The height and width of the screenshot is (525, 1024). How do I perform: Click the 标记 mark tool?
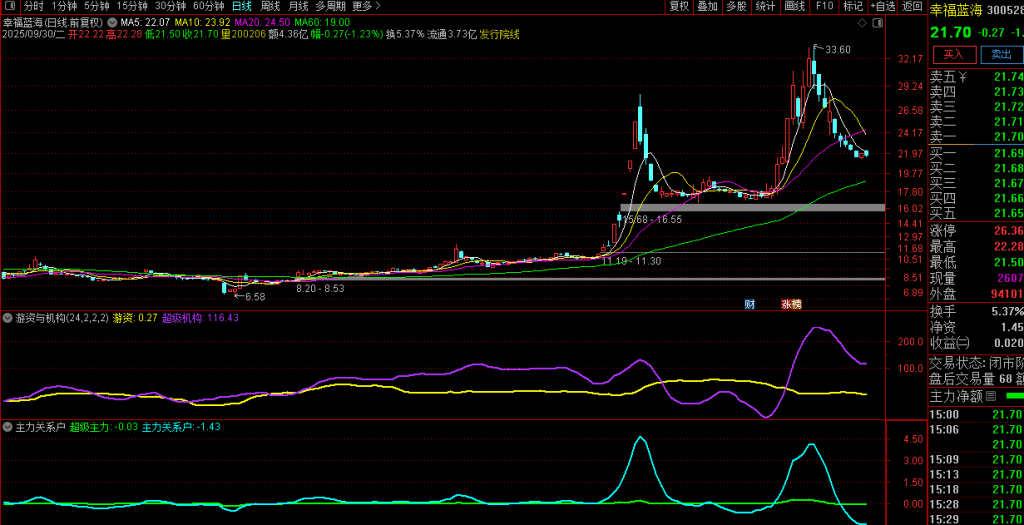[x=852, y=6]
